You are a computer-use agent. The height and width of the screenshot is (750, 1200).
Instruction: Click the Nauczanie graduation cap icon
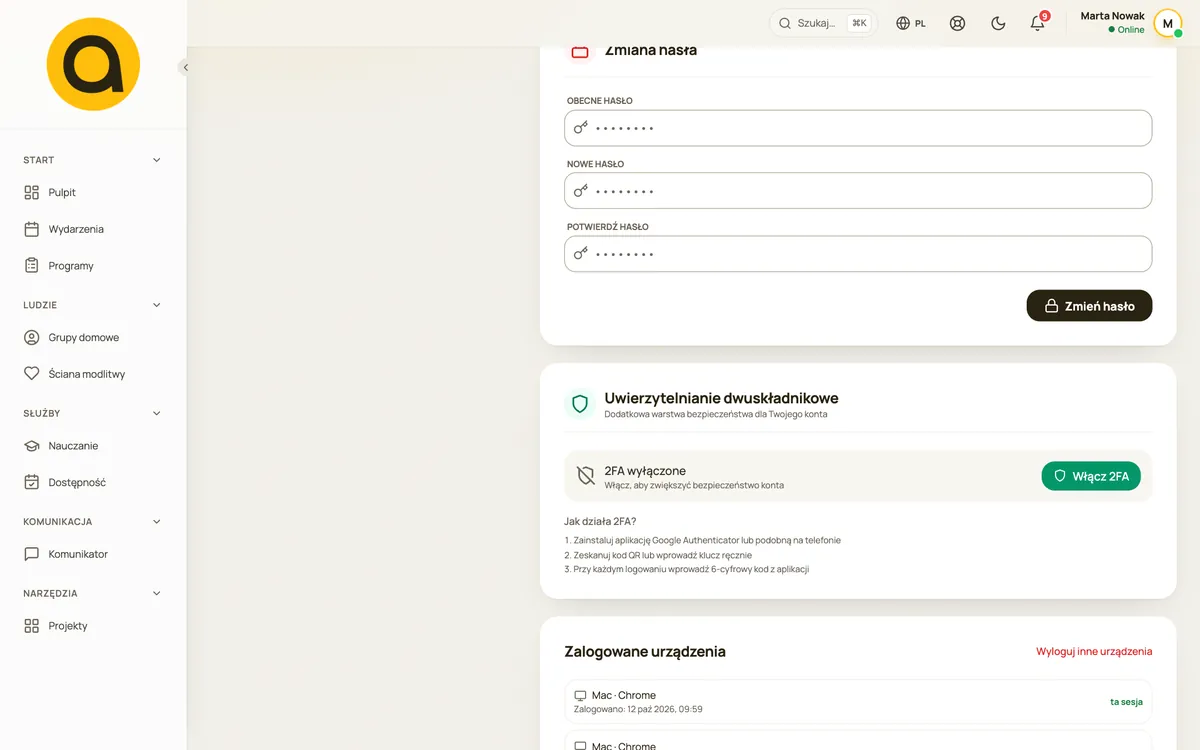click(31, 446)
